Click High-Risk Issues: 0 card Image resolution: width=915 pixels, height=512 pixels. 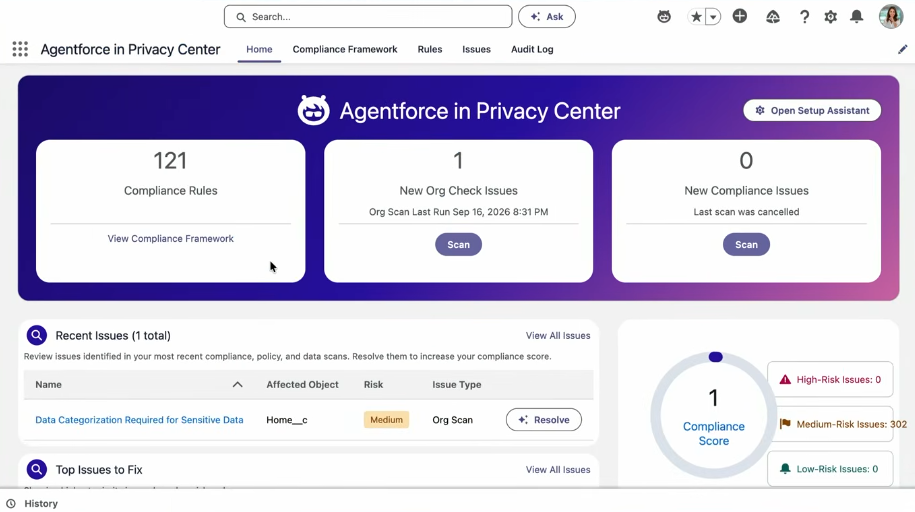(830, 379)
